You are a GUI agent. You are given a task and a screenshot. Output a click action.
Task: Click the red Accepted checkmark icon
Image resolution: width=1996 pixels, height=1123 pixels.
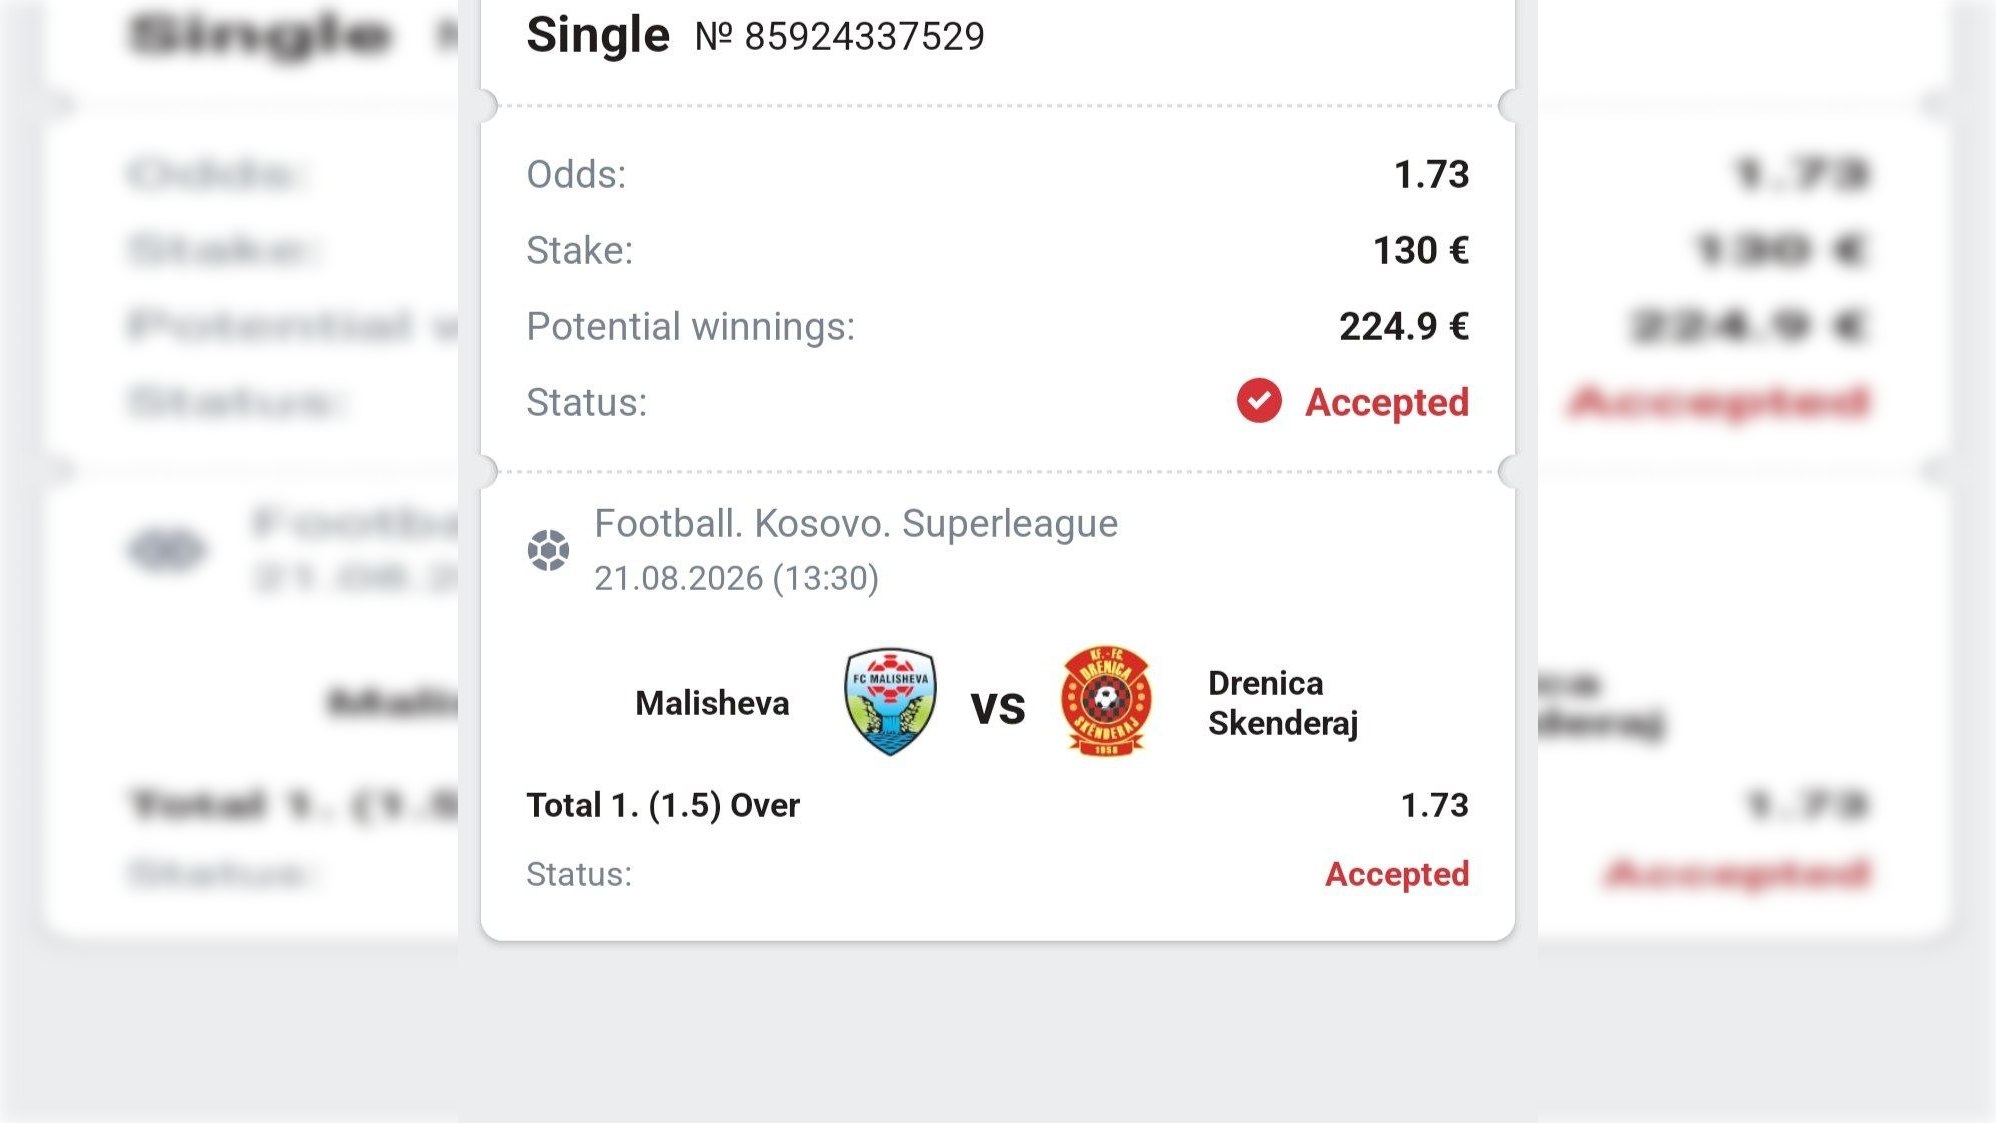pyautogui.click(x=1259, y=401)
